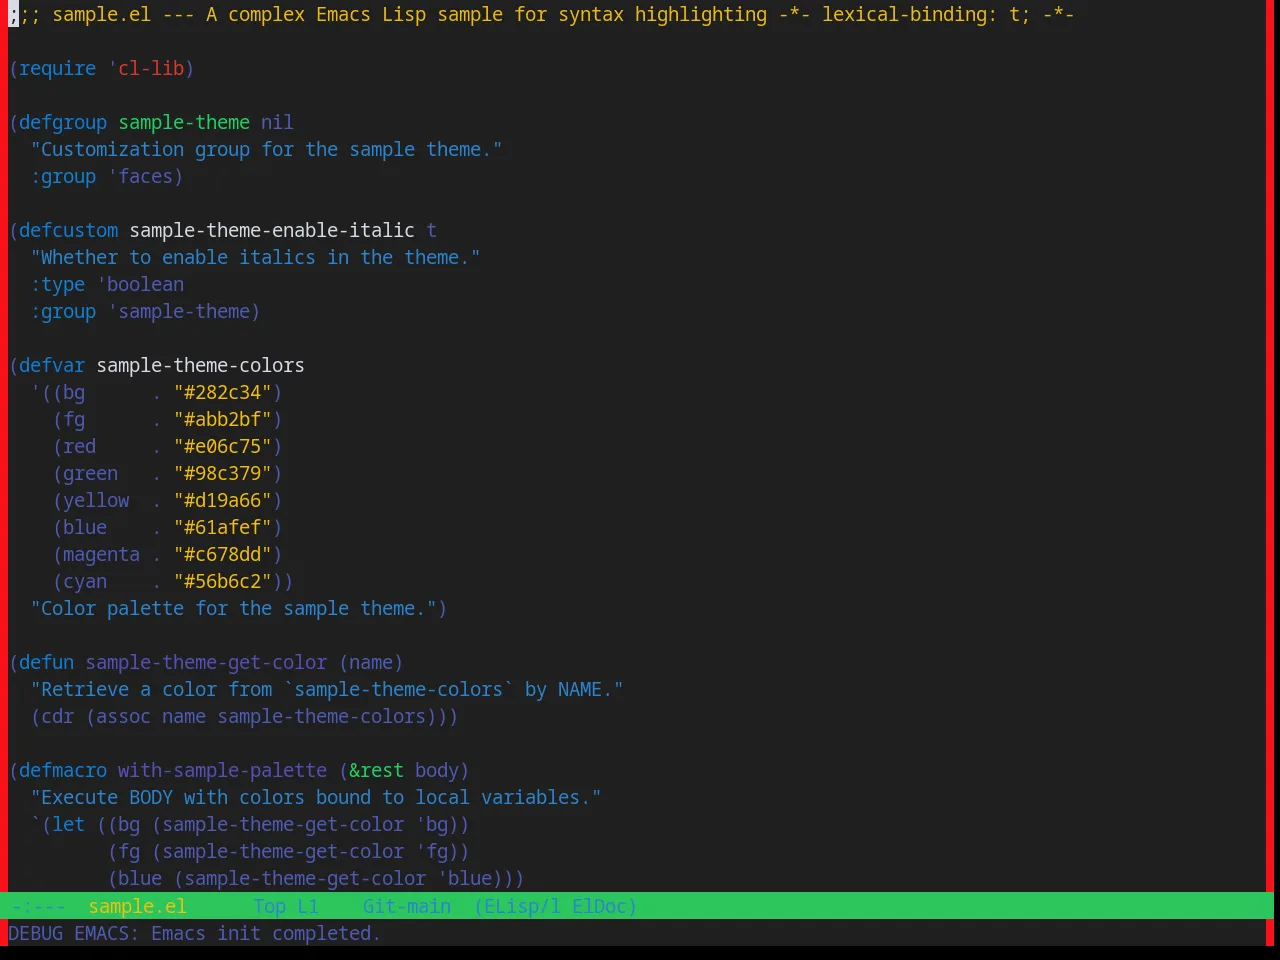Click macro name 'with-sample-palette'
Image resolution: width=1280 pixels, height=960 pixels.
[x=222, y=770]
